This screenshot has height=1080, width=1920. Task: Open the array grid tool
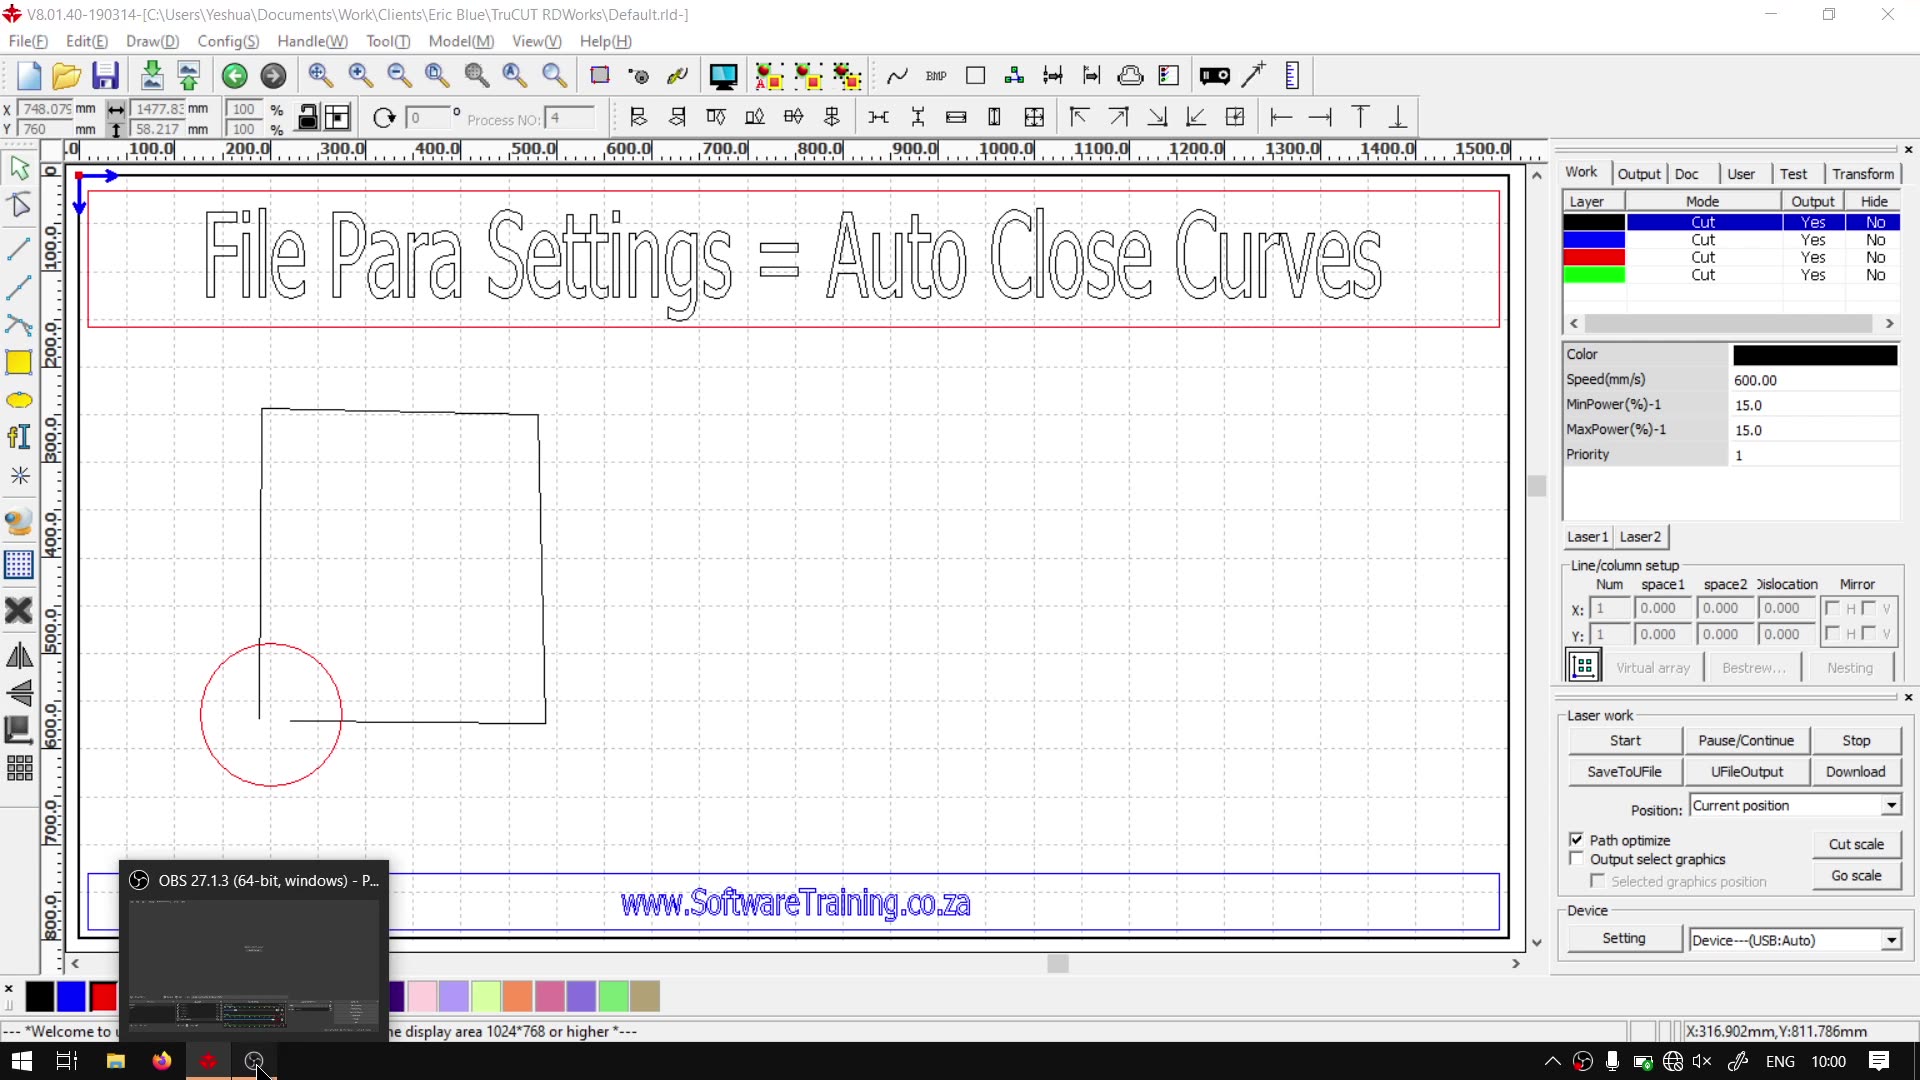pos(19,769)
